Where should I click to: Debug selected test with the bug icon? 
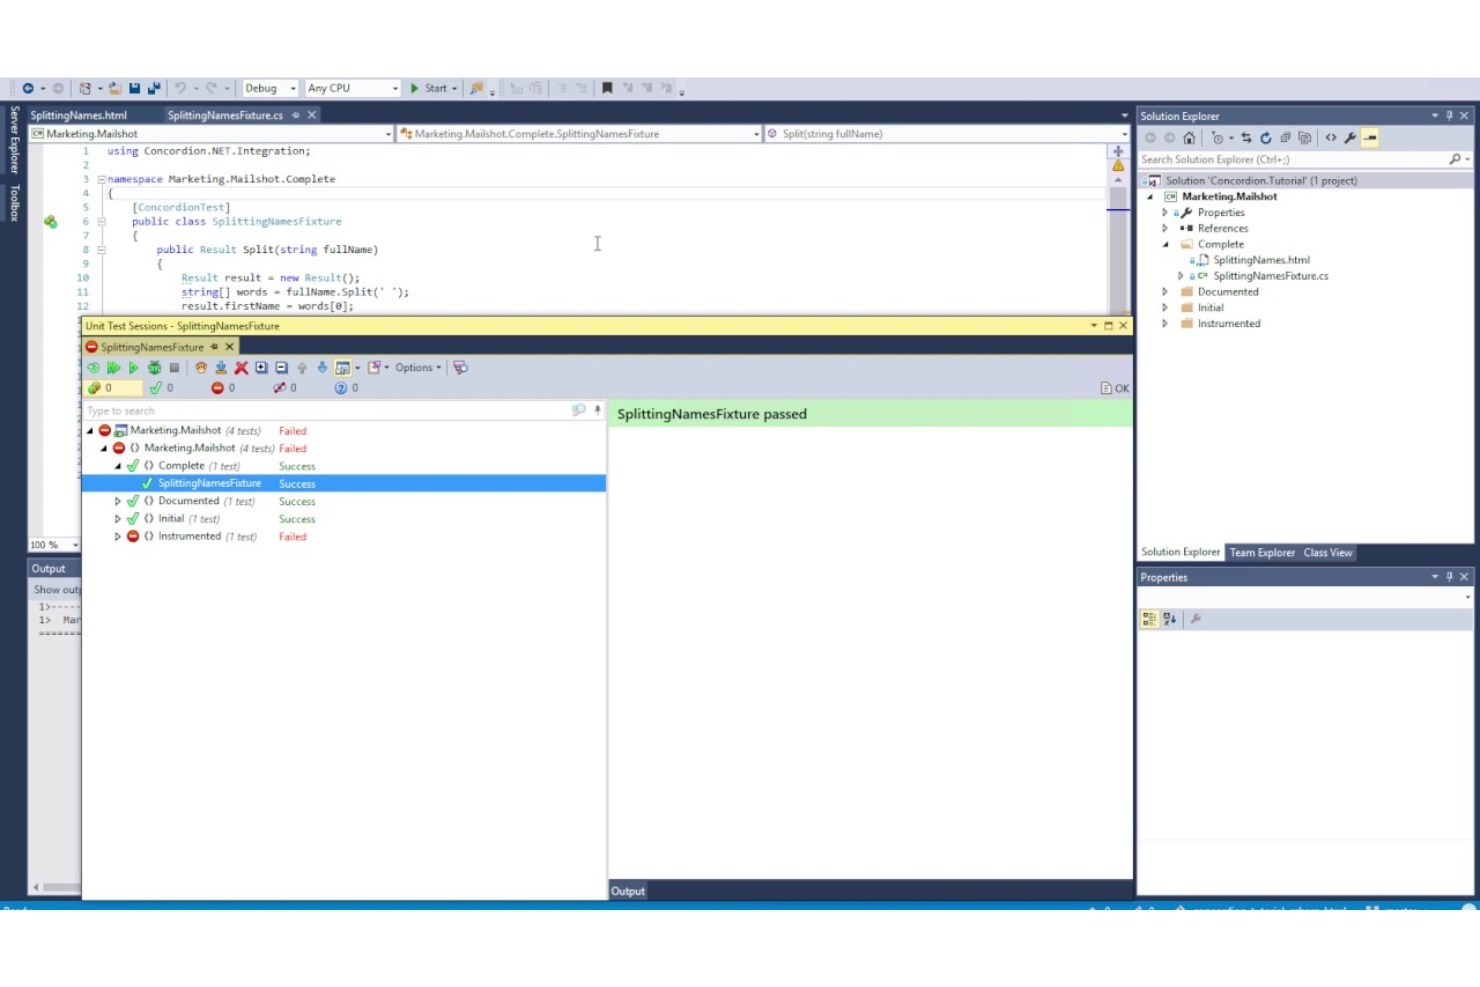[x=155, y=367]
